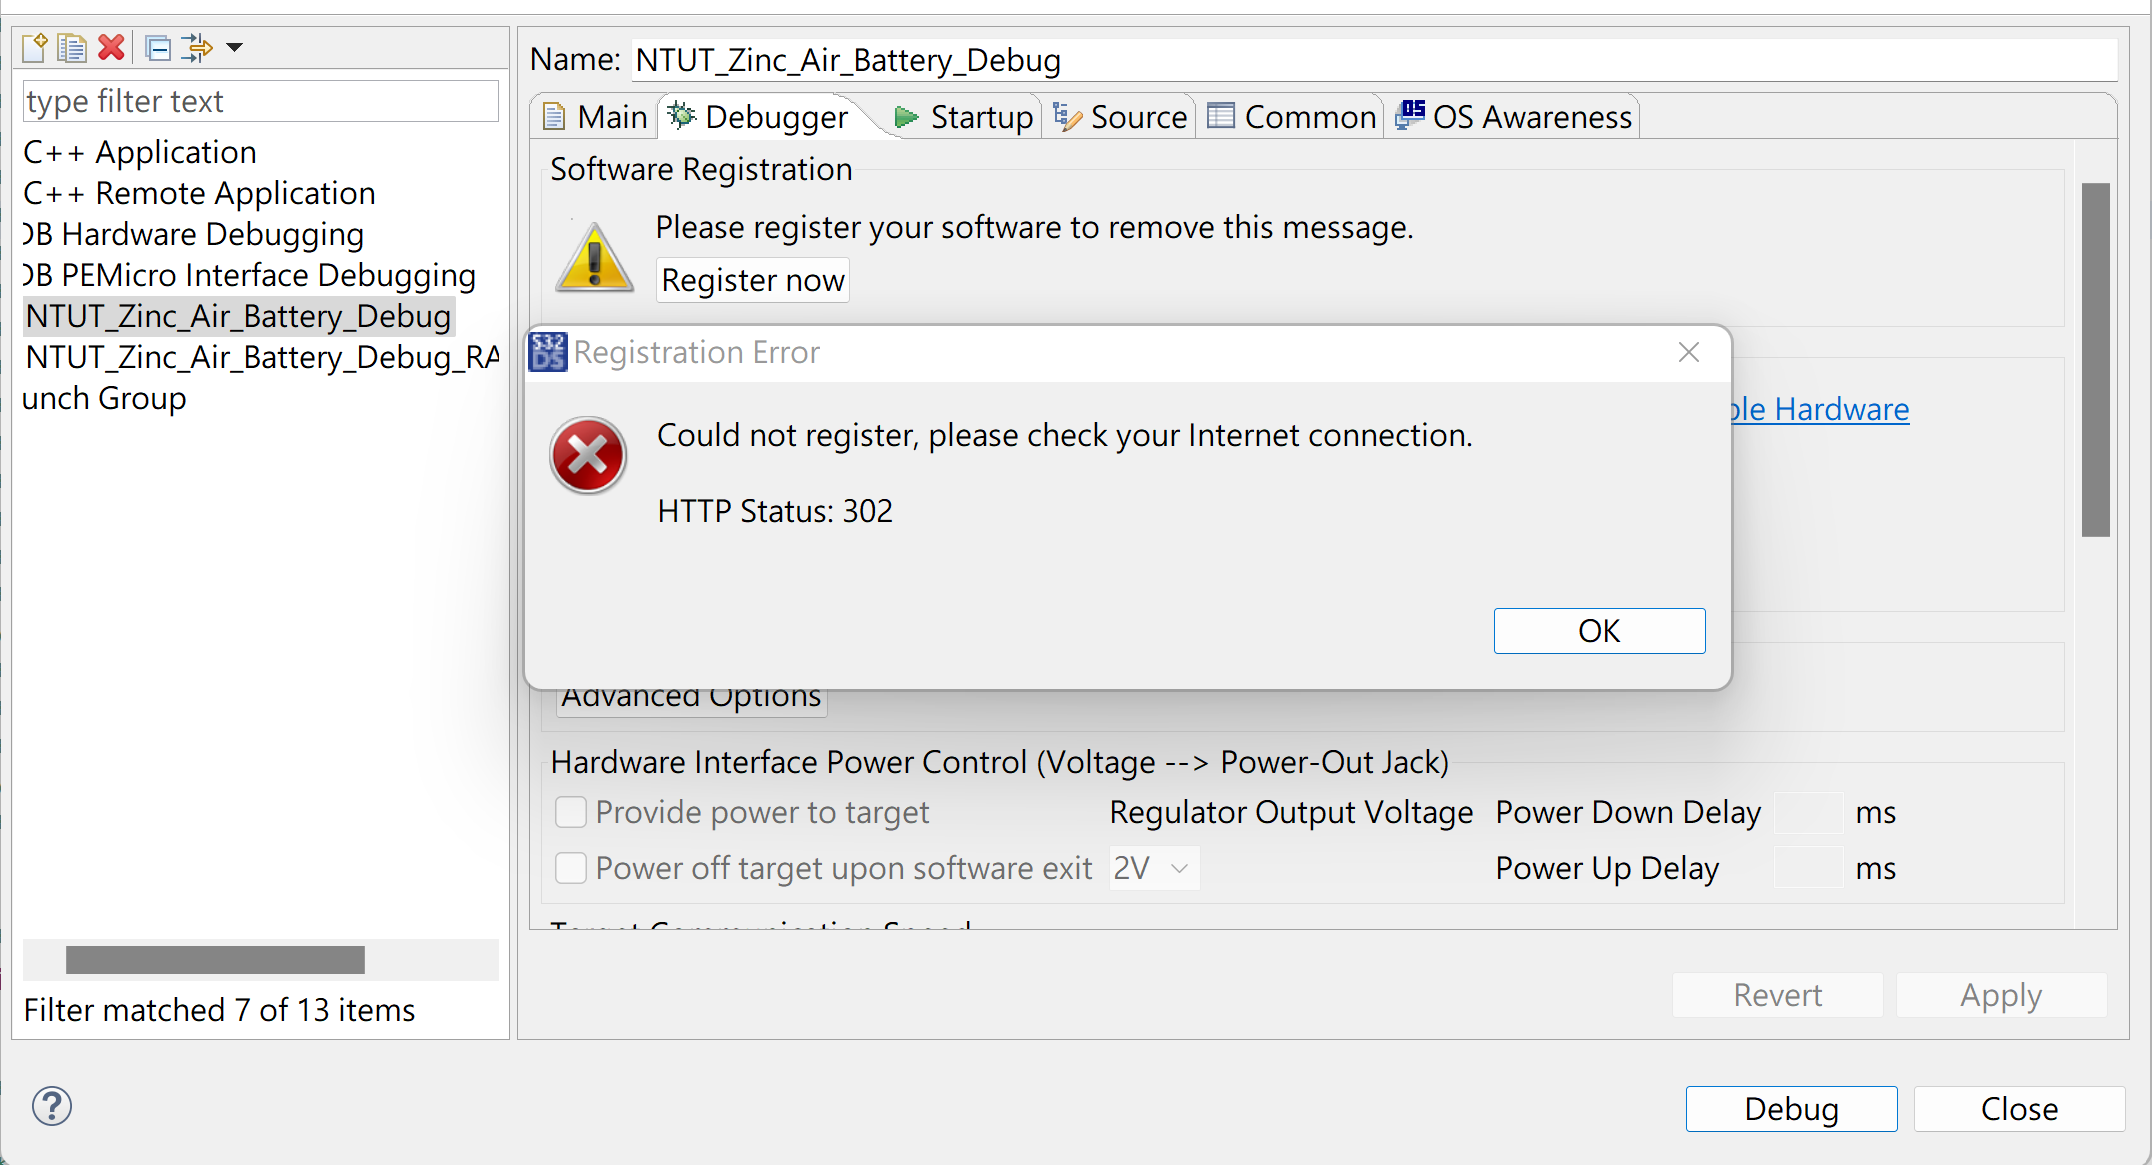Open the OS Awareness tab
This screenshot has height=1165, width=2152.
coord(1515,117)
